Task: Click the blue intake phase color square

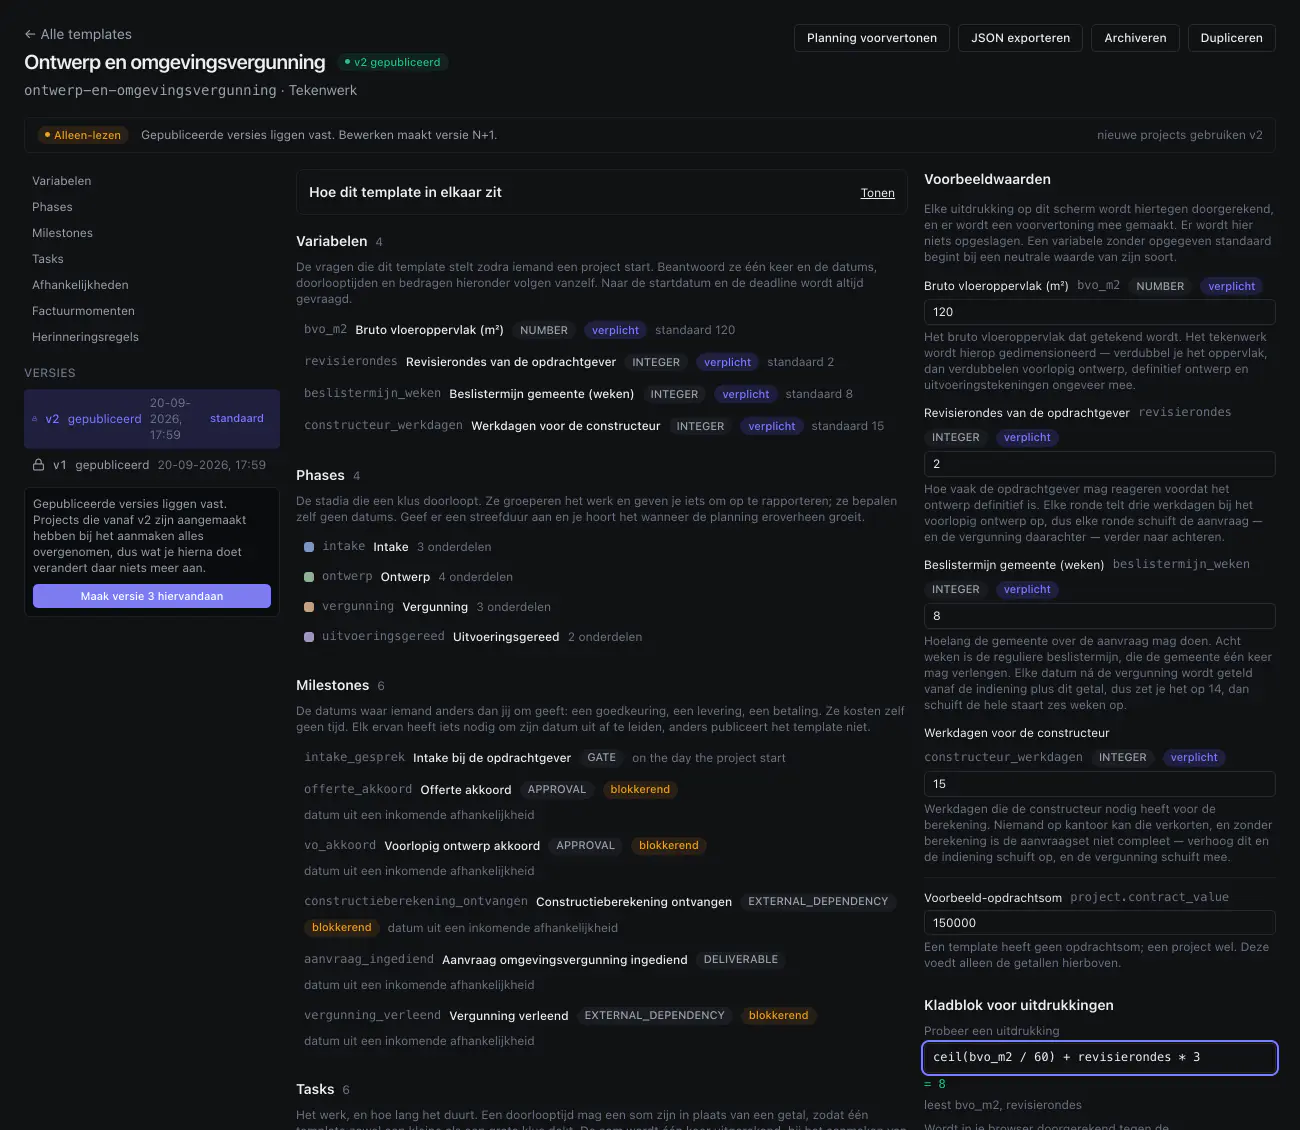Action: tap(309, 547)
